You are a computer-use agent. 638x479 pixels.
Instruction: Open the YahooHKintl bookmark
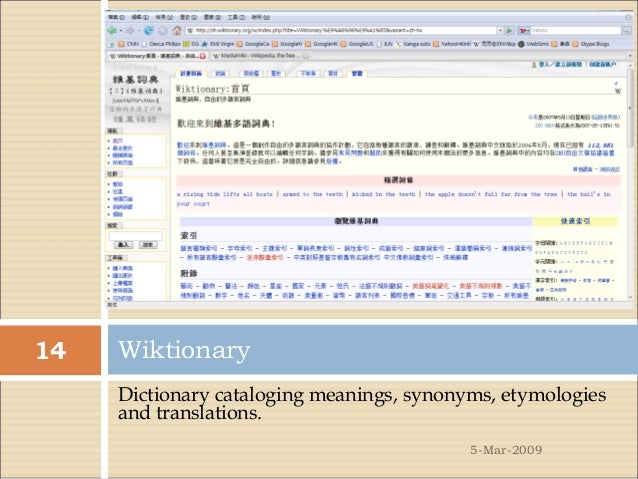[x=452, y=44]
